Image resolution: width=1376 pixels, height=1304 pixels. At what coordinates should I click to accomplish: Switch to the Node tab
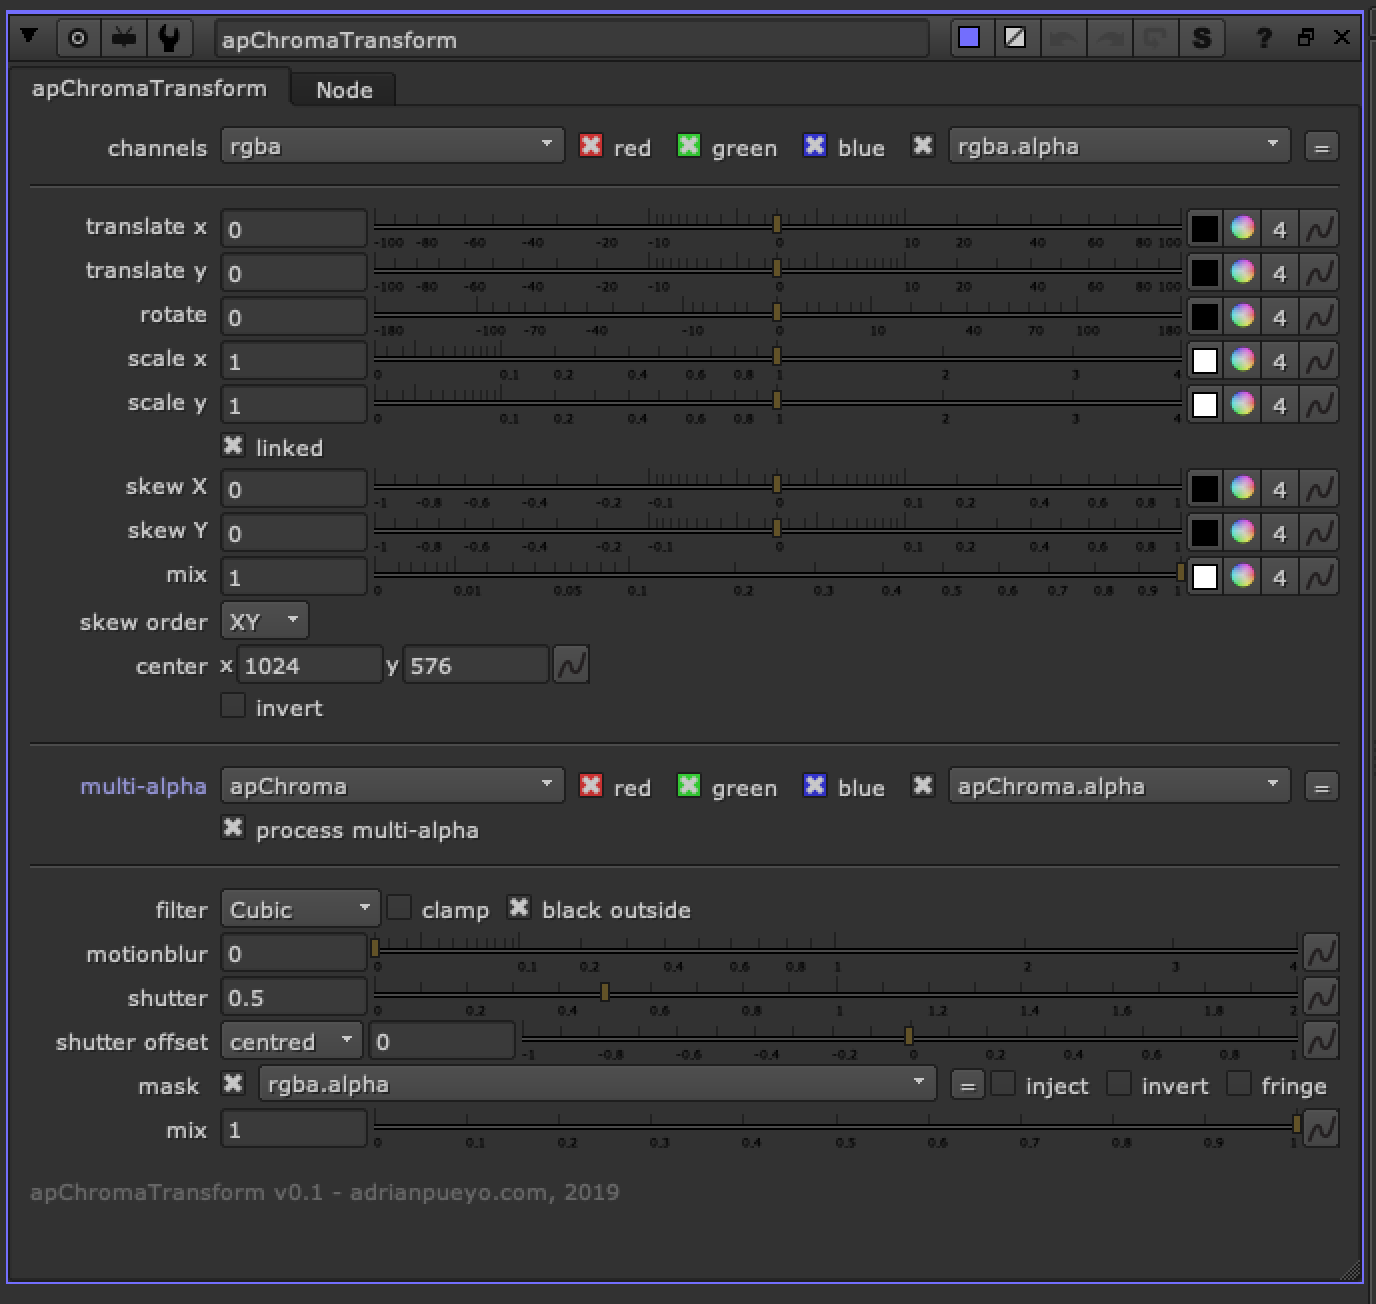coord(342,89)
